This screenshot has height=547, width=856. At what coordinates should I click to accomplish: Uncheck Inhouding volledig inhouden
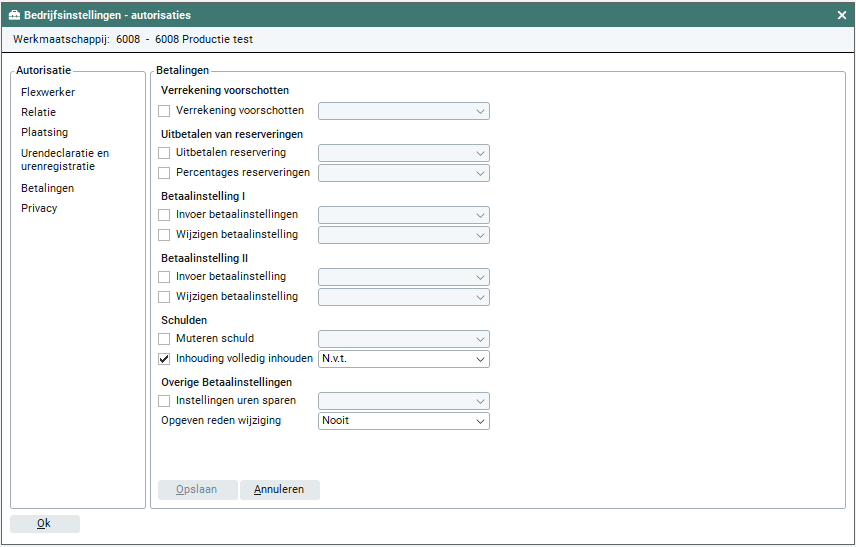click(165, 359)
